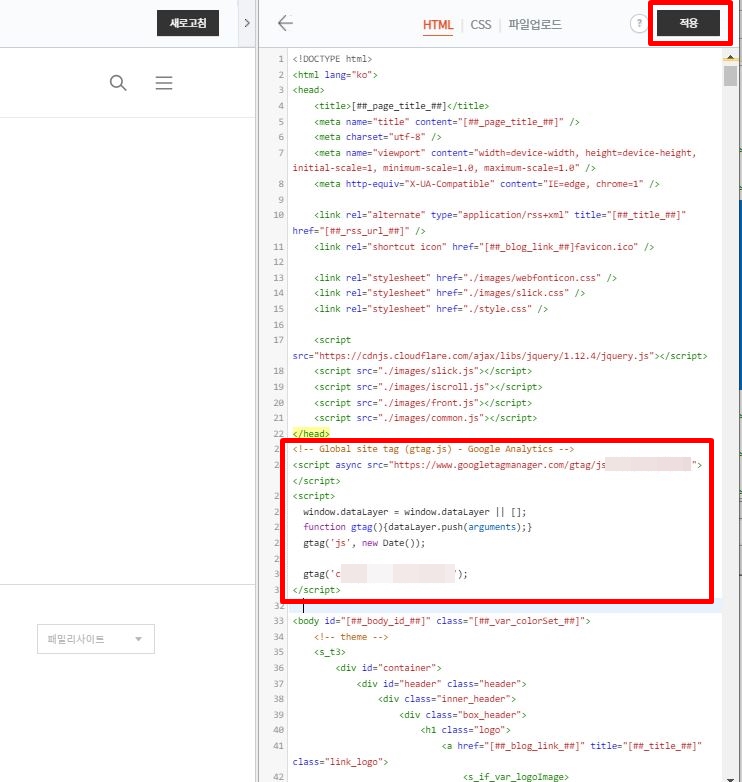Click line number 1 in gutter
The height and width of the screenshot is (782, 742).
tap(281, 59)
